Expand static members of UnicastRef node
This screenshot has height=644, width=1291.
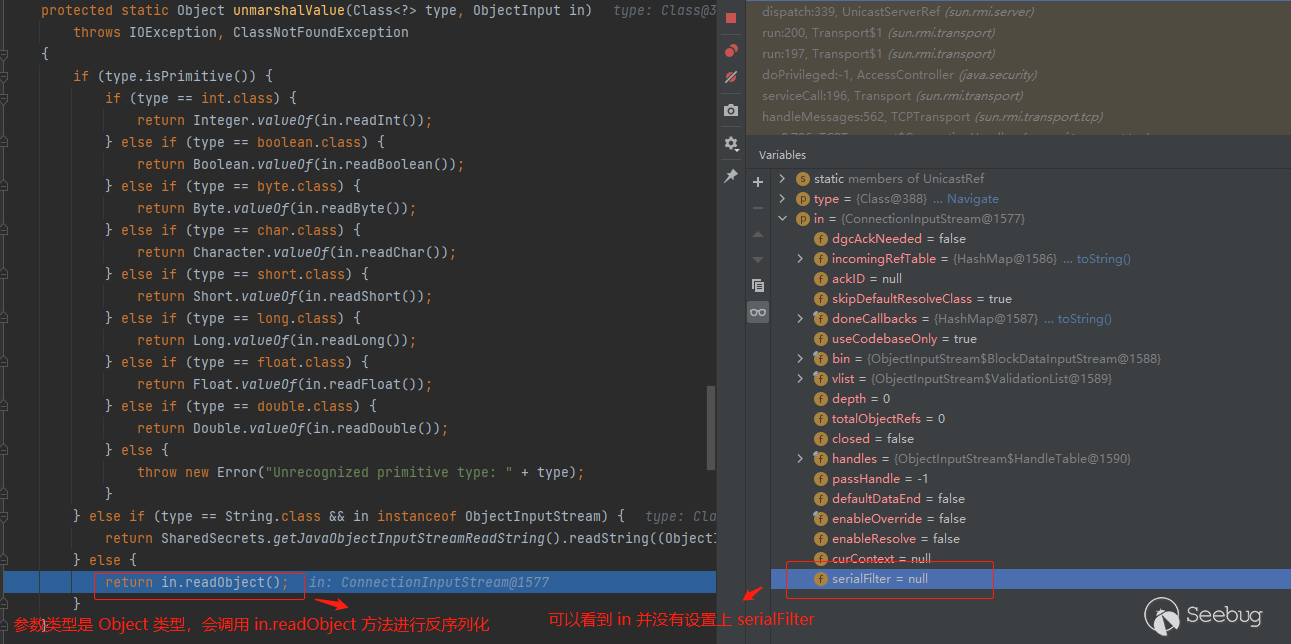[782, 179]
